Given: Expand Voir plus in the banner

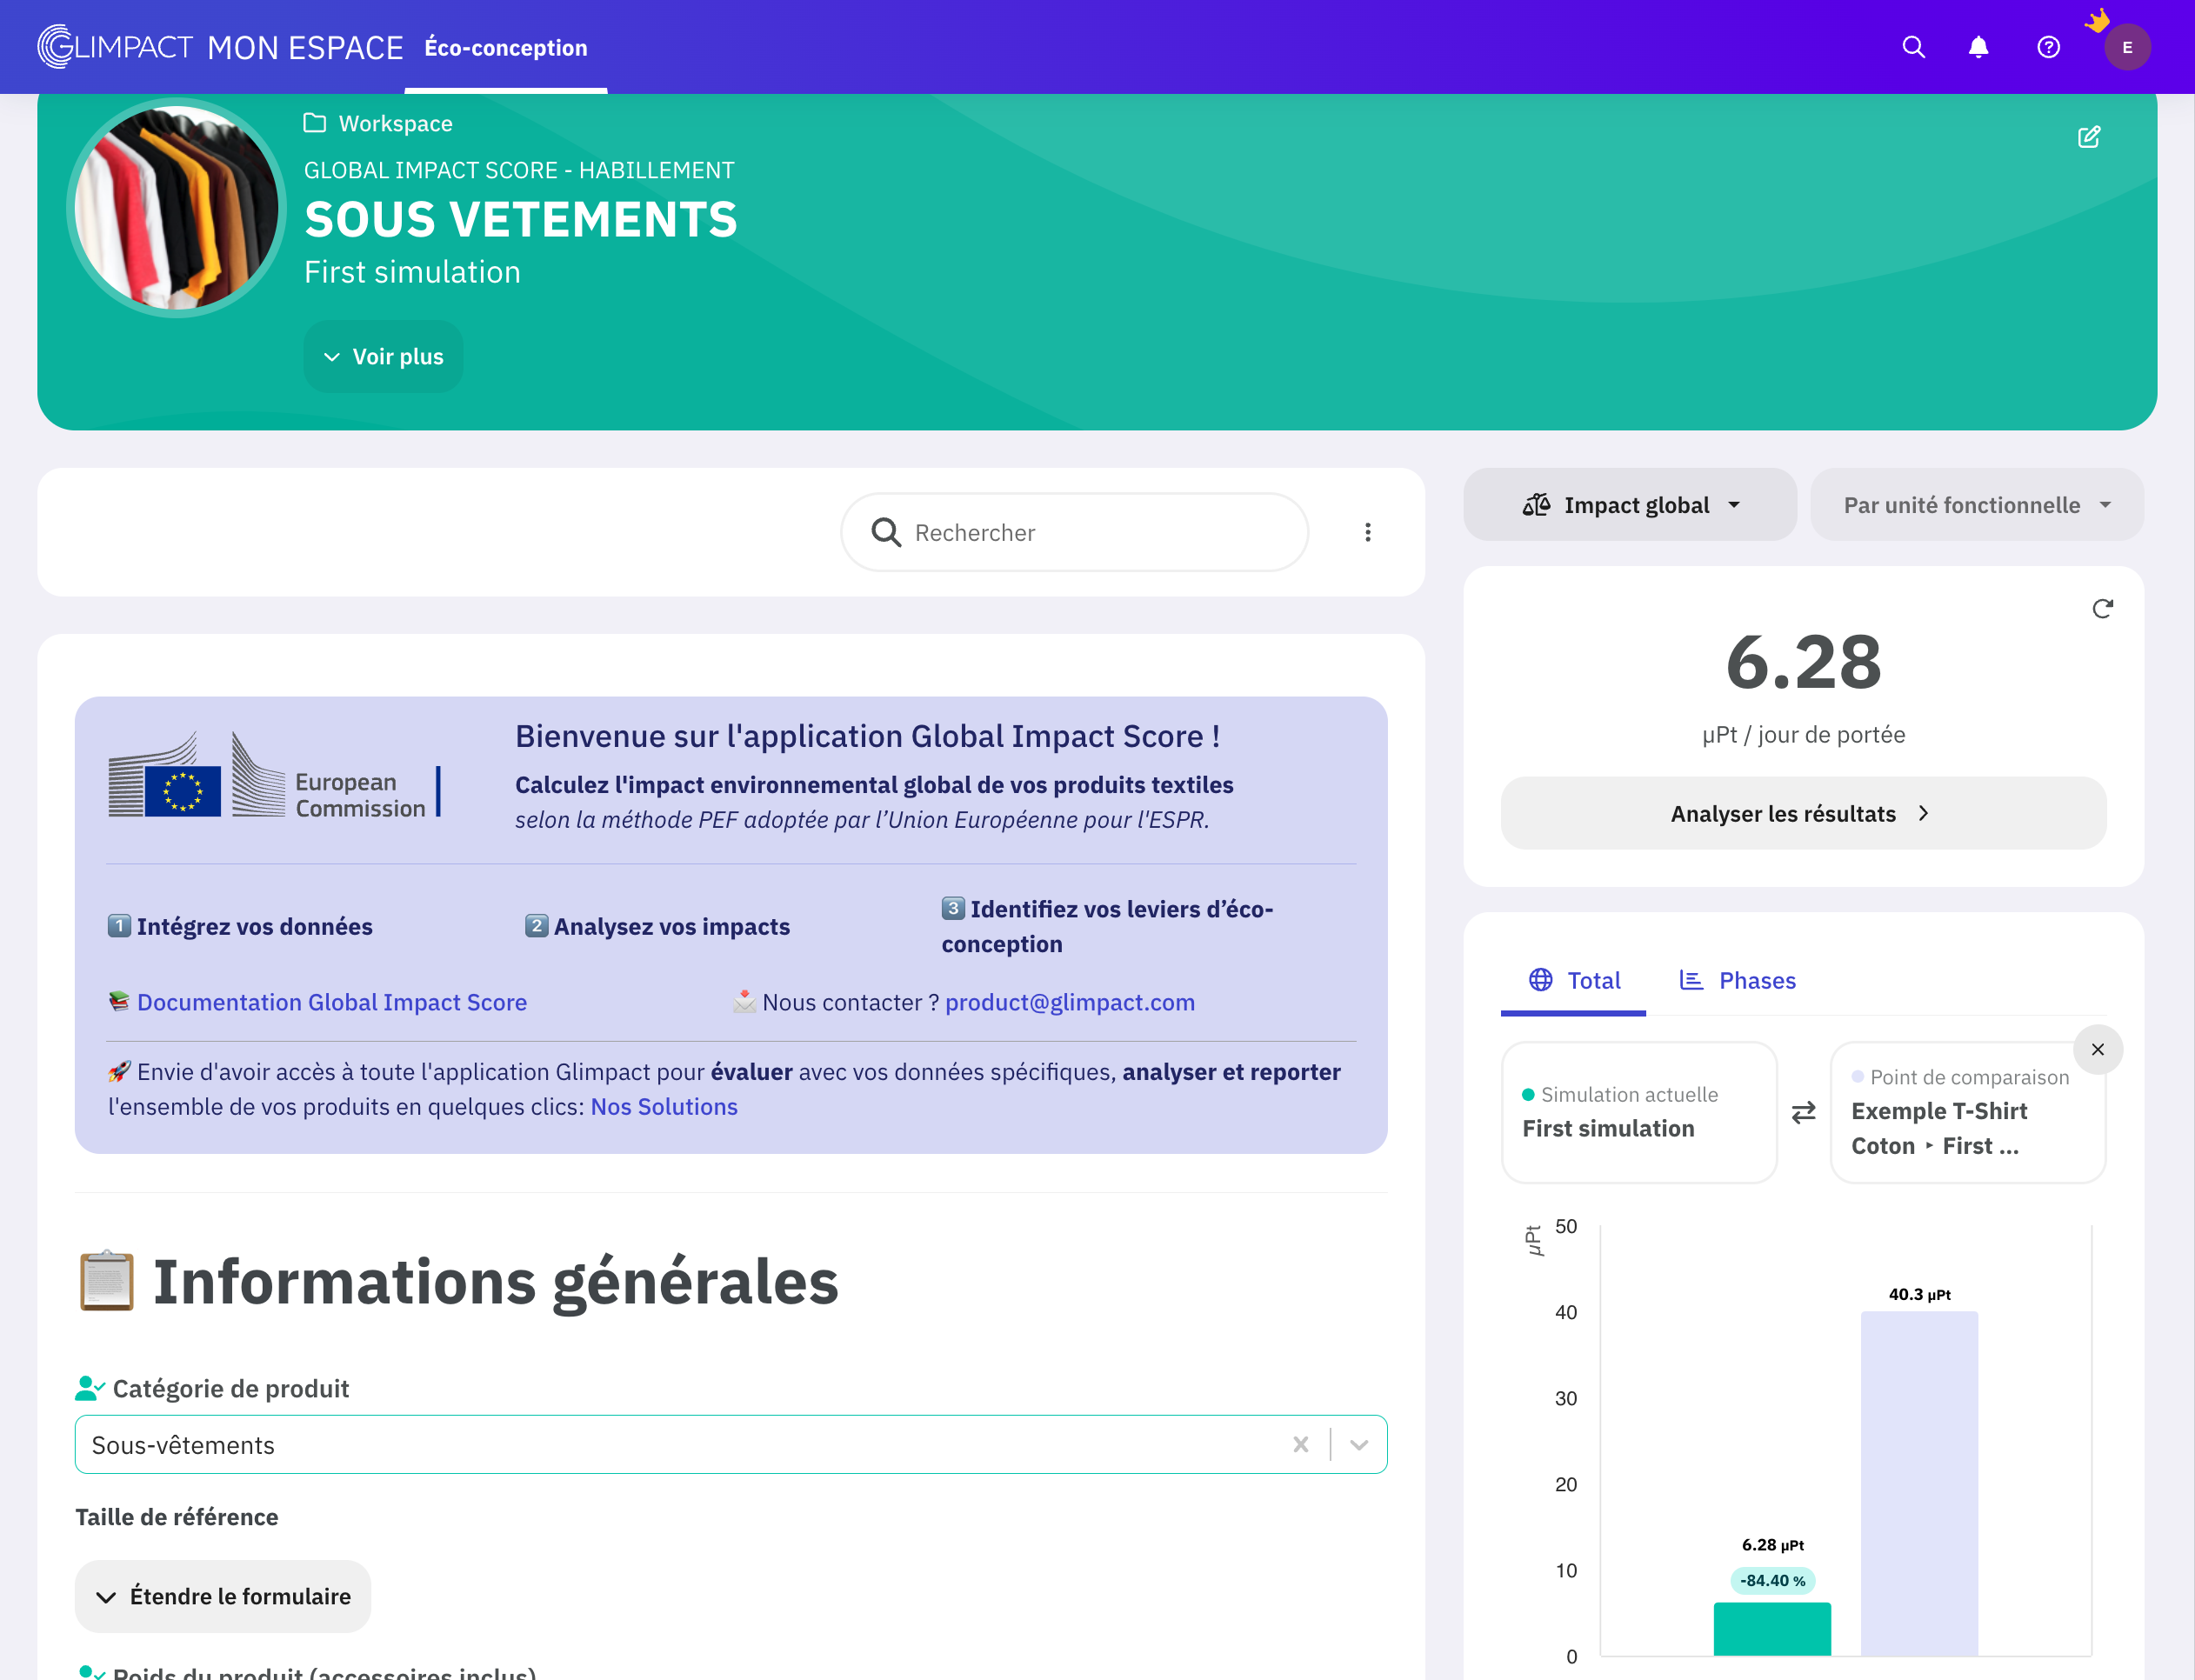Looking at the screenshot, I should (x=383, y=357).
